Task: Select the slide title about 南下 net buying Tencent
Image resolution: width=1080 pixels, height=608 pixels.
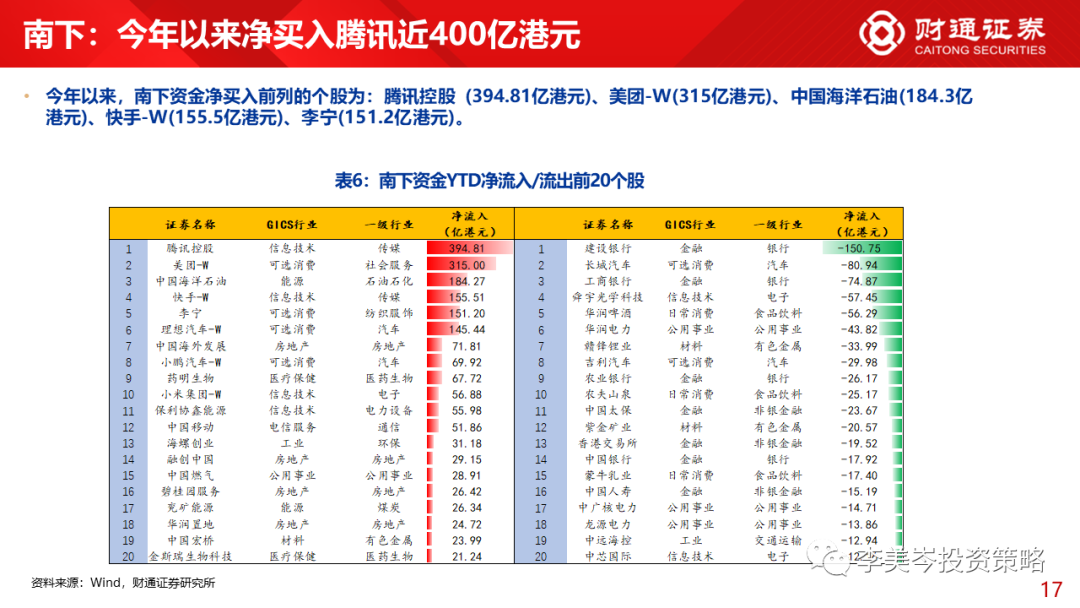Action: point(302,34)
